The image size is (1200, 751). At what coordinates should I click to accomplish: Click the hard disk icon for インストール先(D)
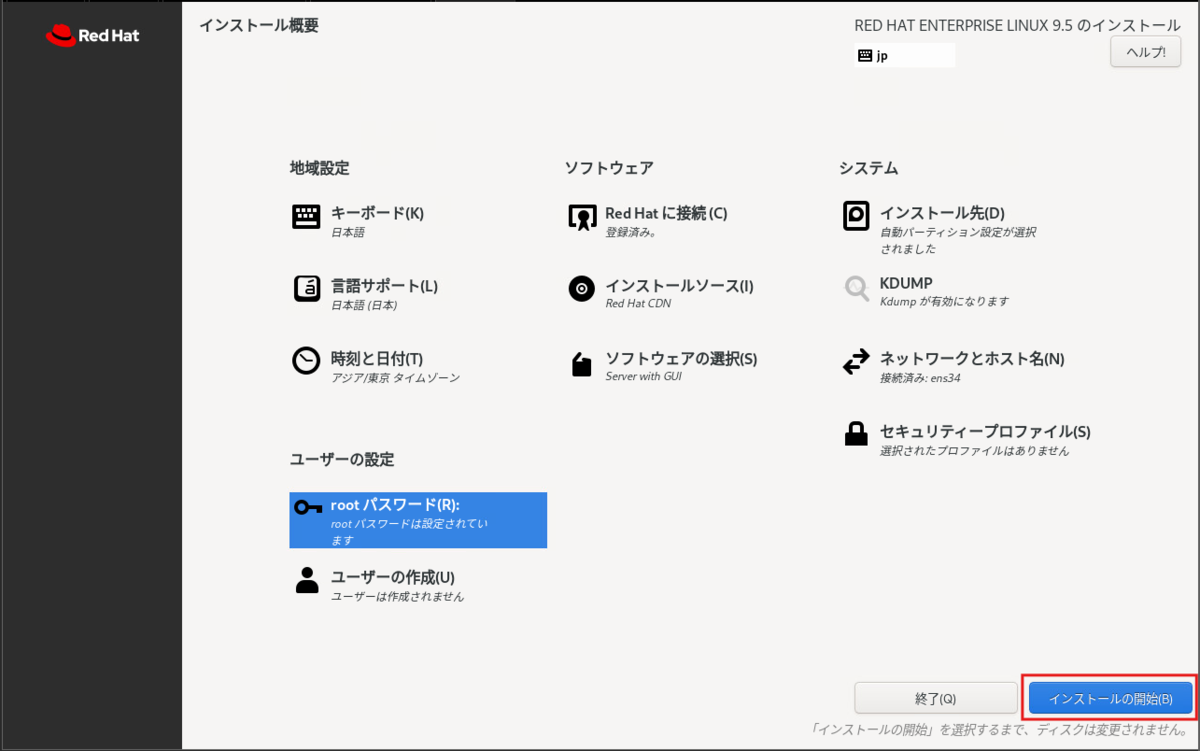tap(856, 216)
